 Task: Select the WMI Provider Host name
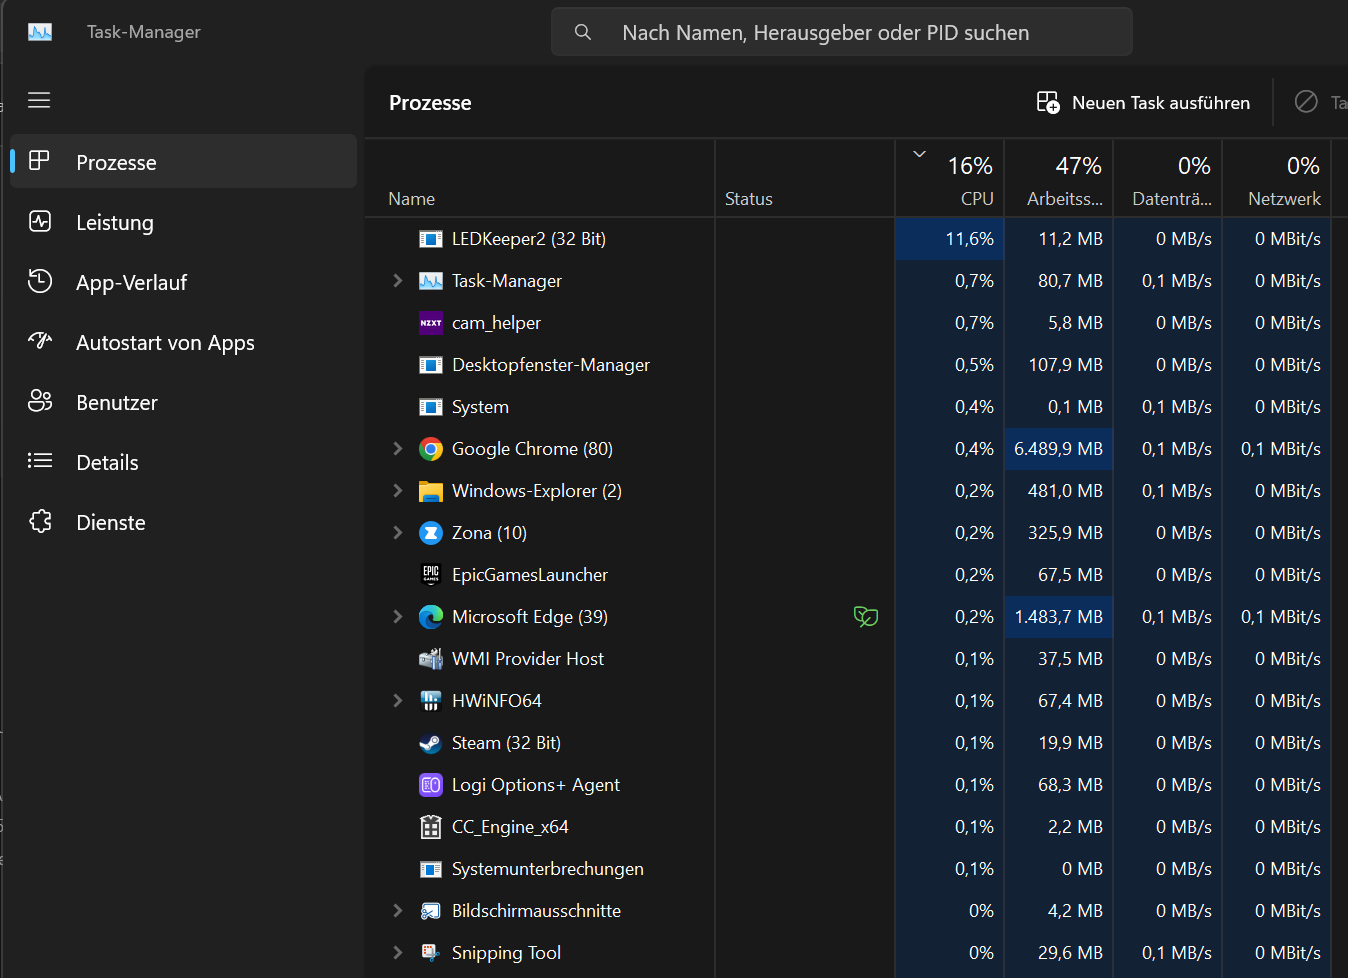coord(528,659)
